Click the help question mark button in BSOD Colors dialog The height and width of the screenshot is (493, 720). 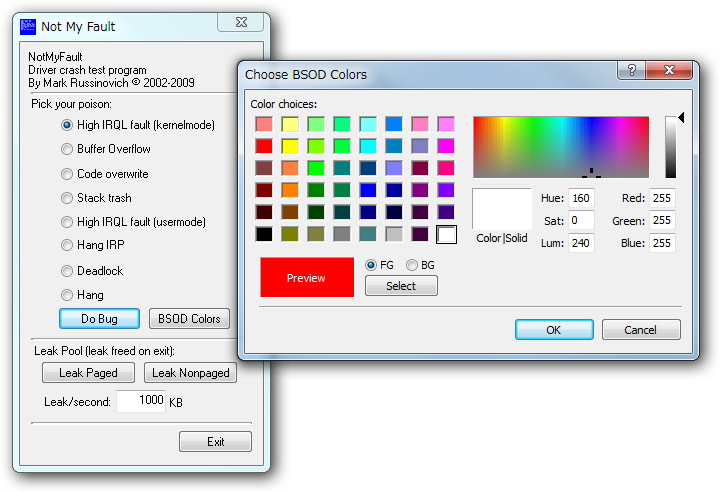(x=631, y=70)
